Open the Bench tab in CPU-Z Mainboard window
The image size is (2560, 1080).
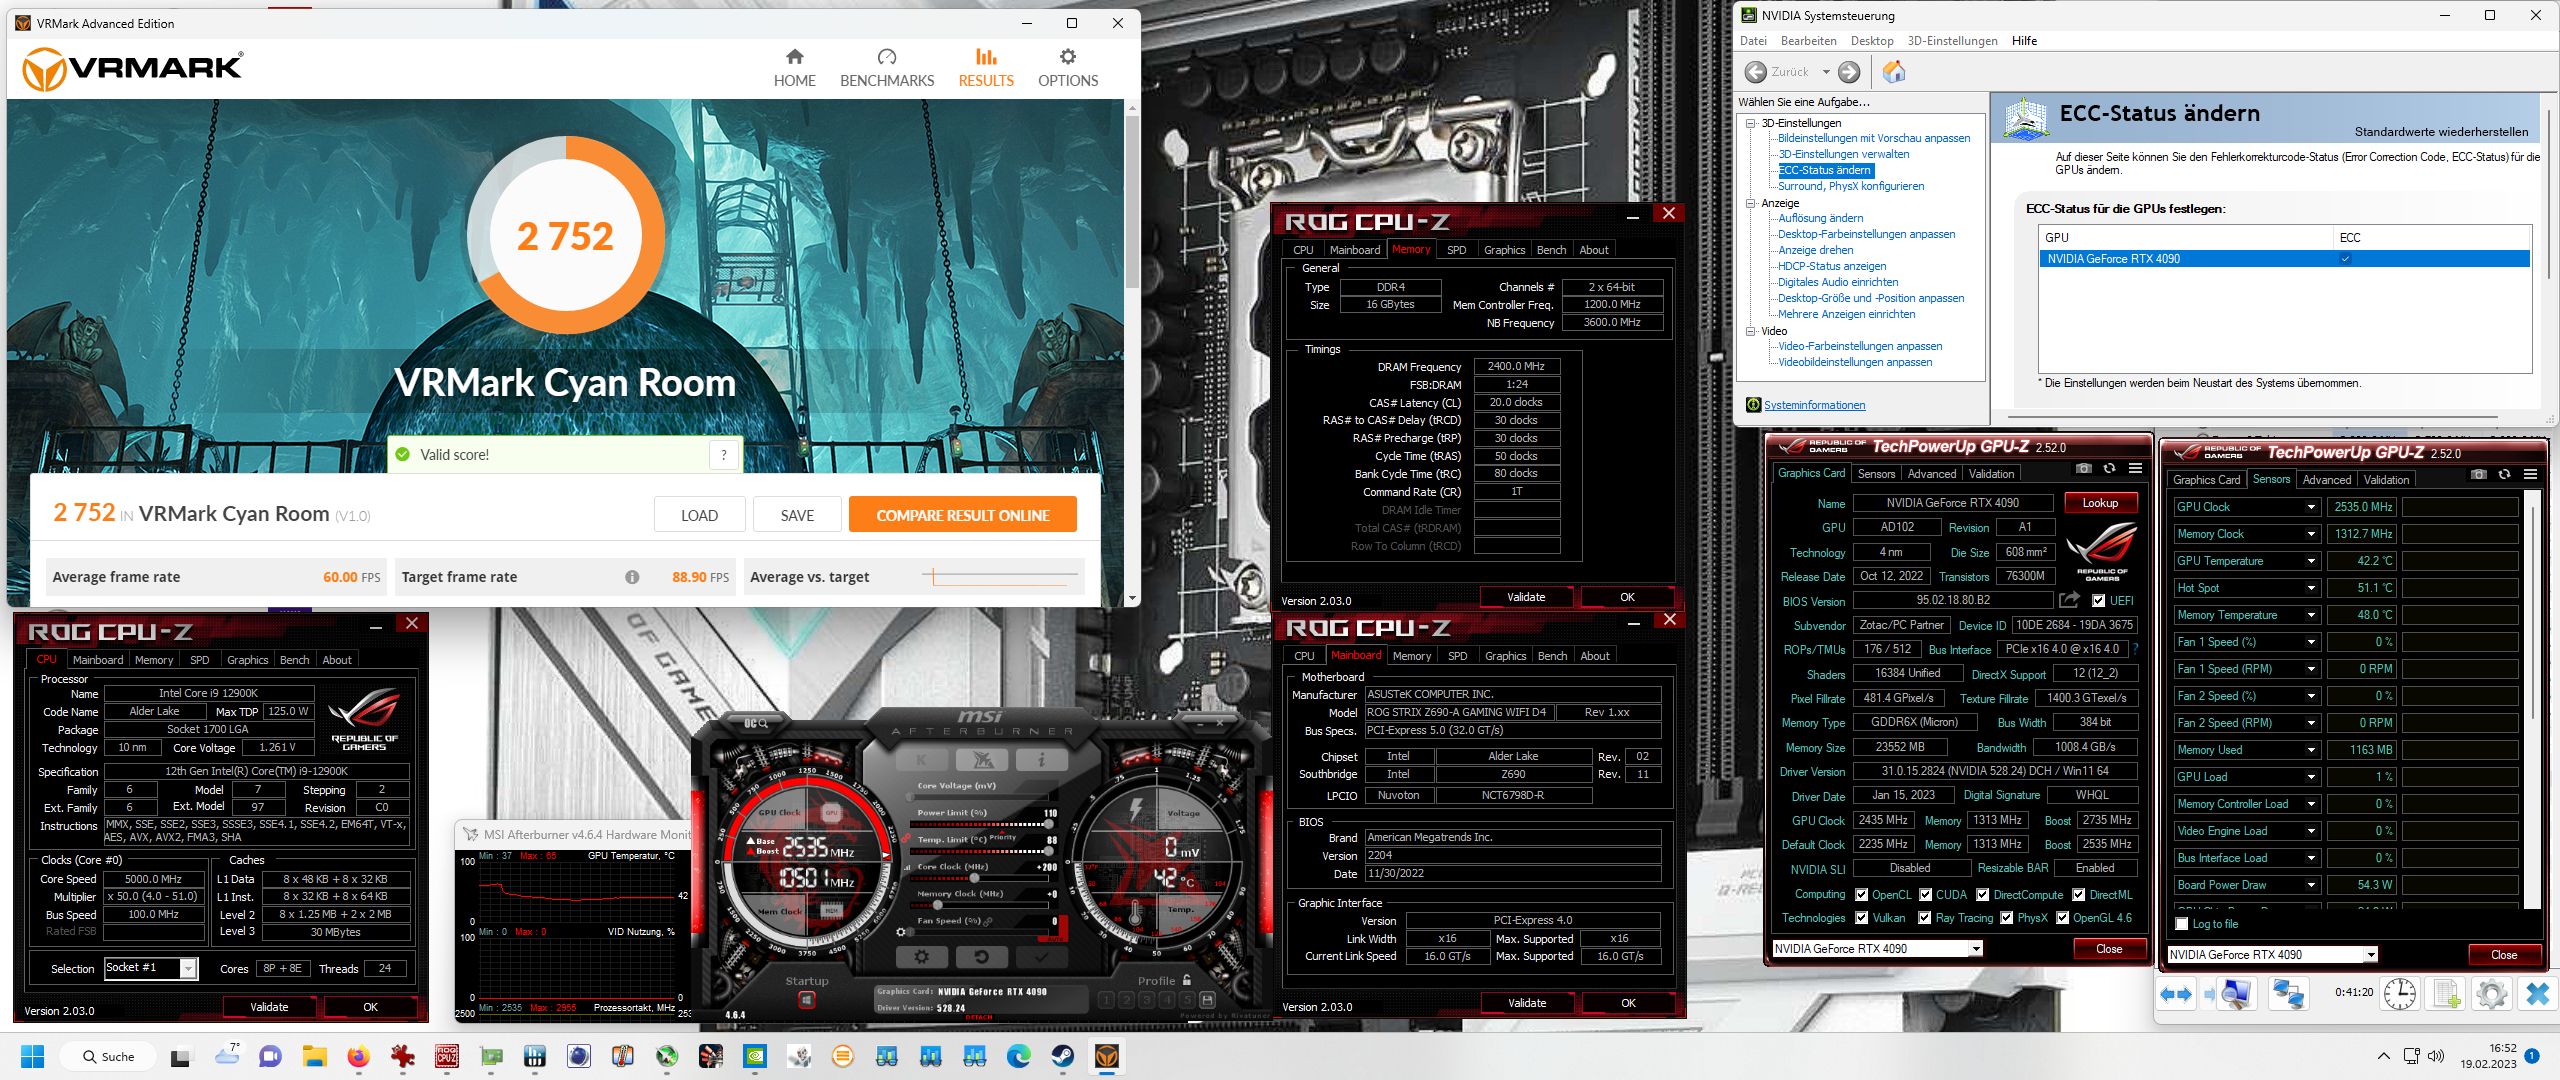[x=1552, y=656]
